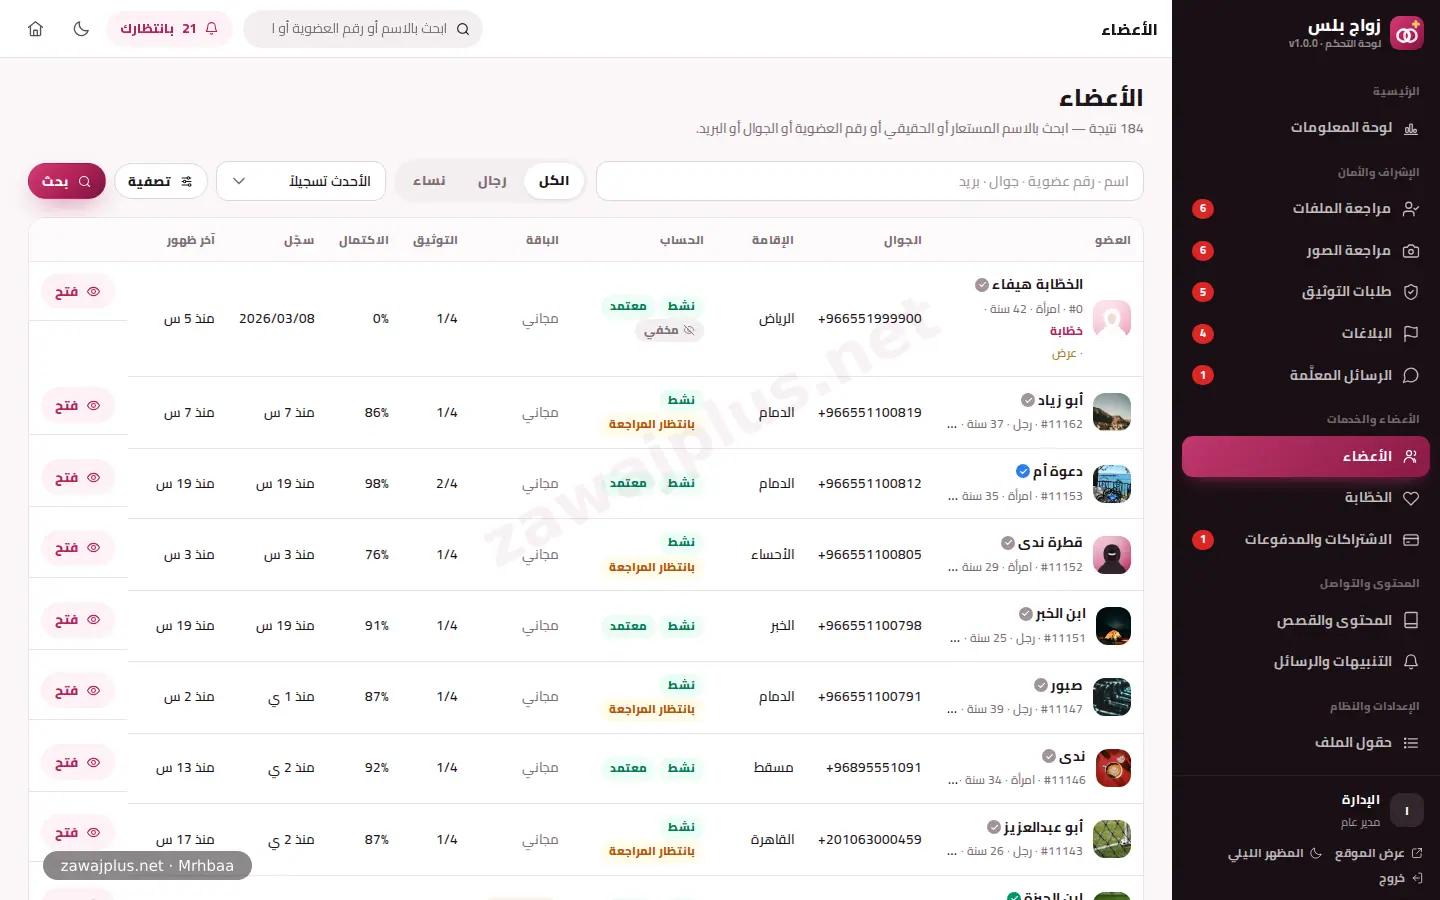
Task: Select the نساء filter tab
Action: point(429,181)
